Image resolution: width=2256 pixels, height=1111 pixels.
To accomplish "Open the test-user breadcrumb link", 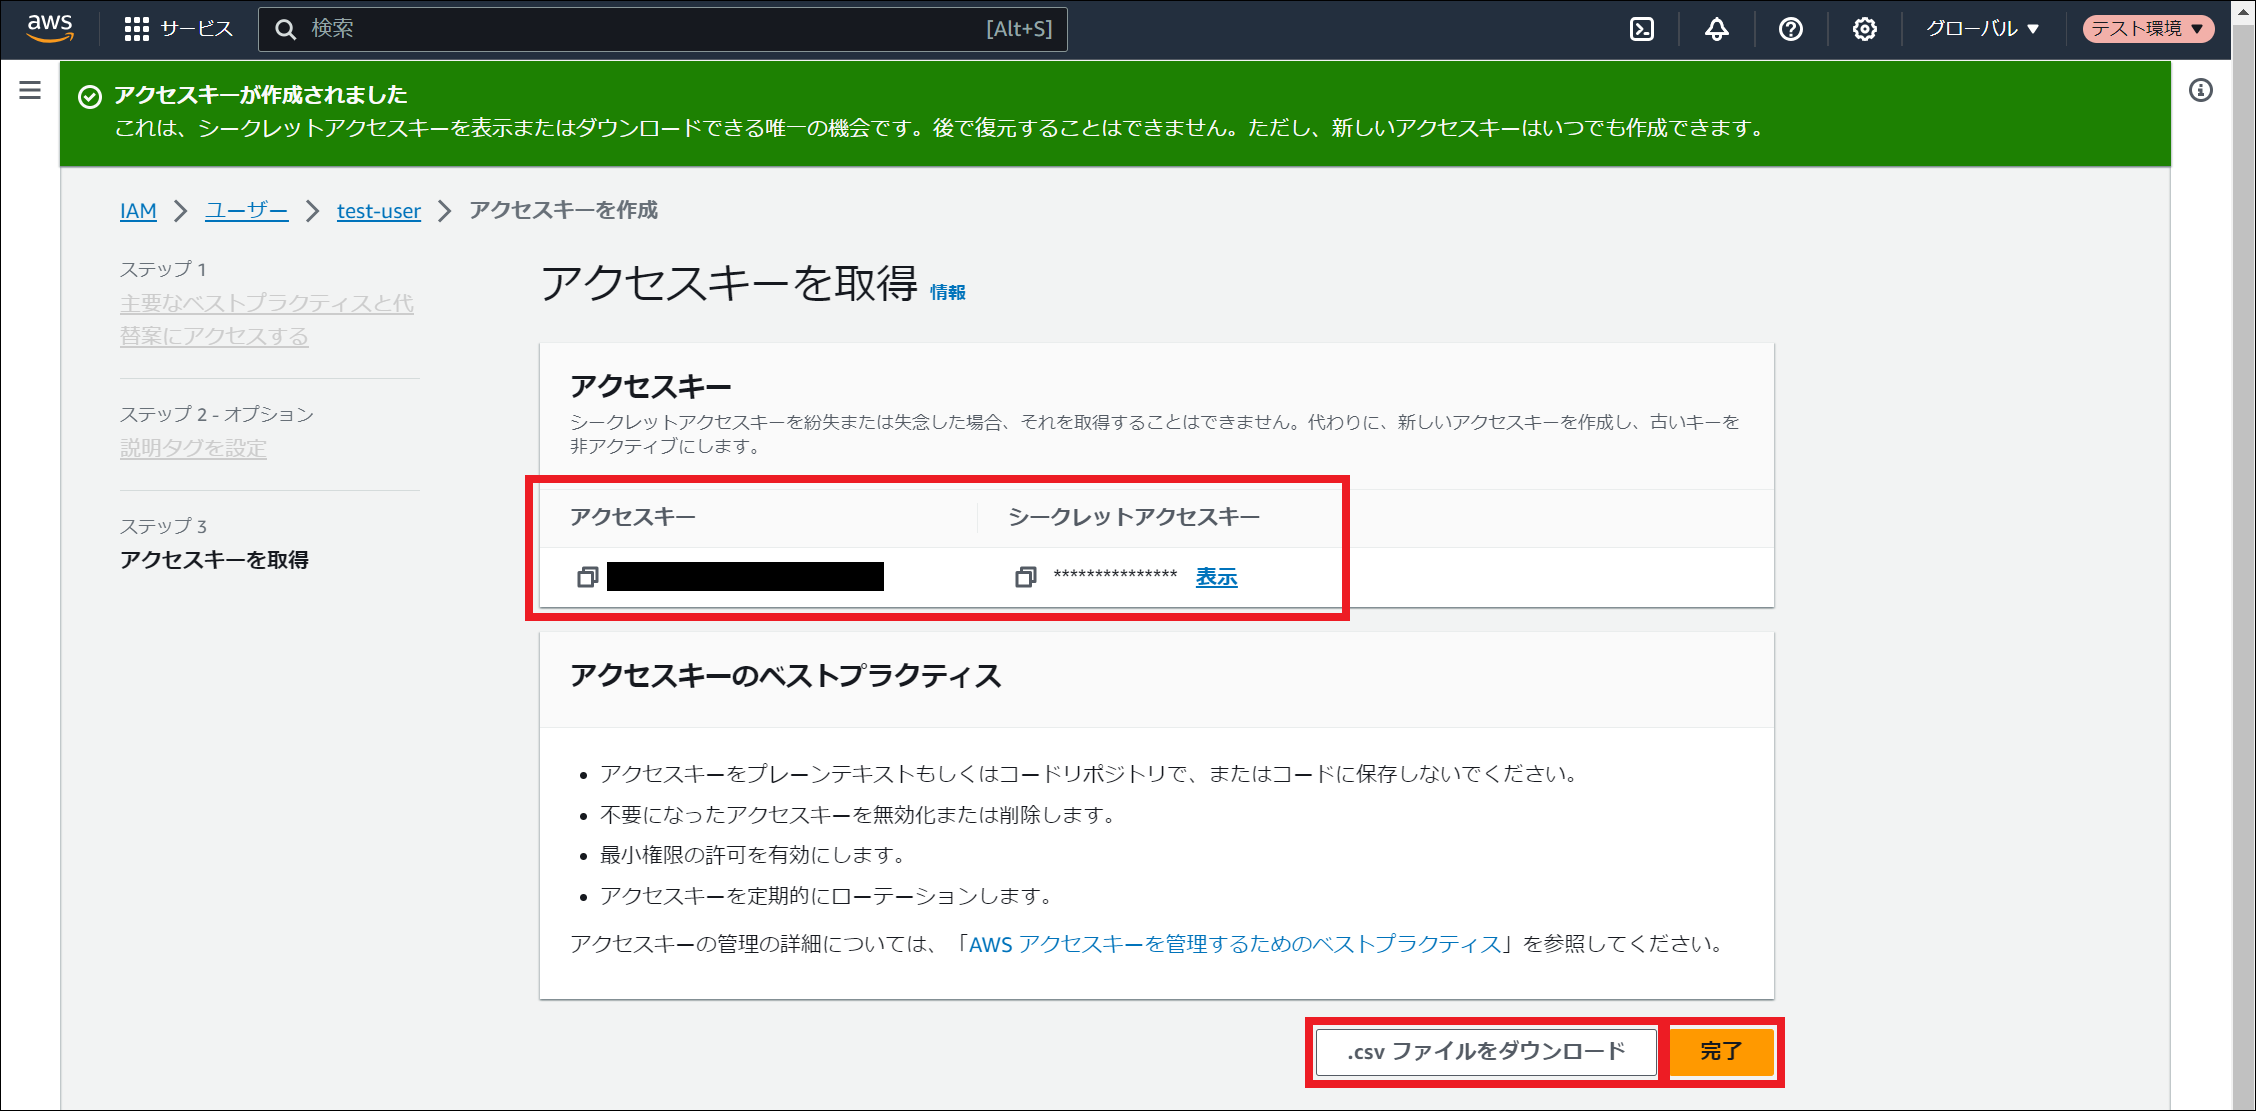I will pyautogui.click(x=378, y=211).
